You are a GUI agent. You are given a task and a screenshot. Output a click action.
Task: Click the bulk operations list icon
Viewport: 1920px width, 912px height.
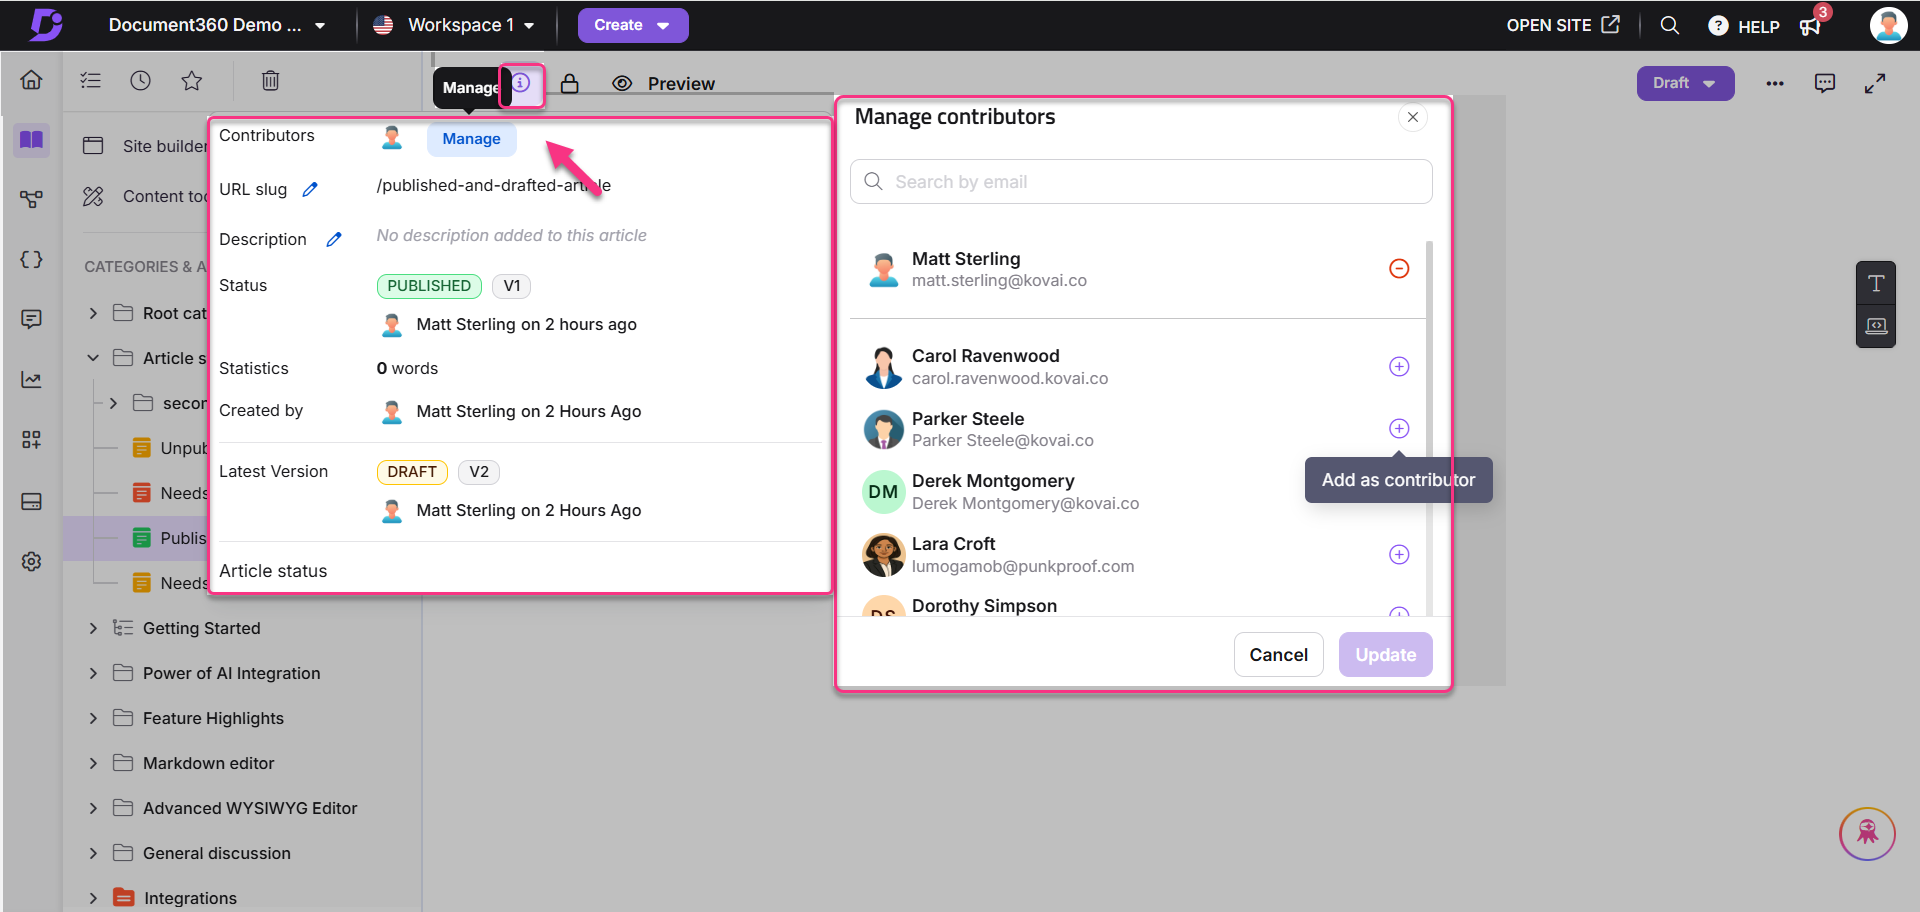point(91,81)
